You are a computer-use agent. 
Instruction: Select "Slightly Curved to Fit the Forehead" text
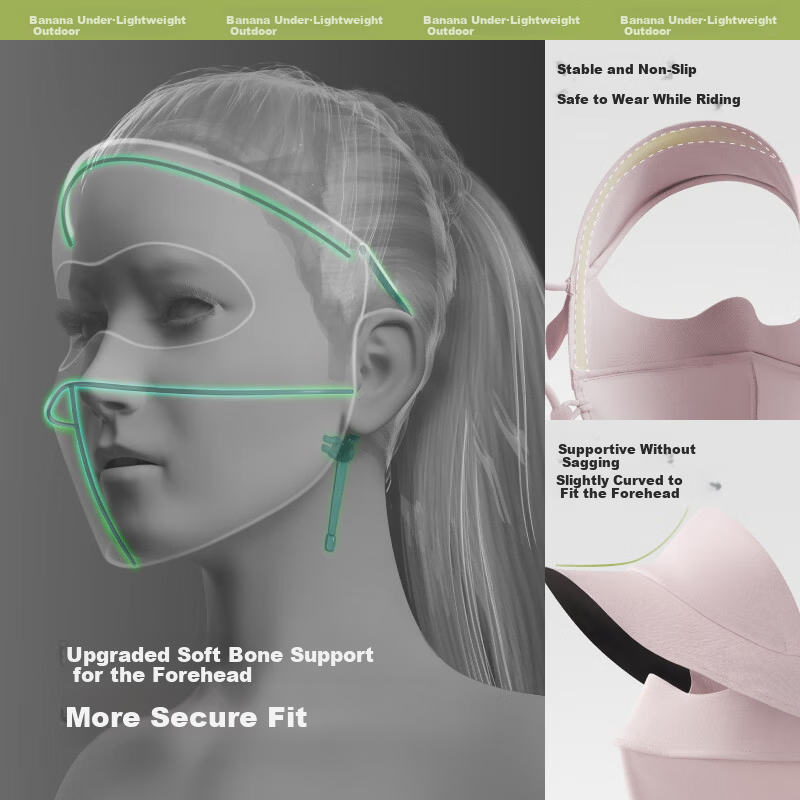(619, 487)
